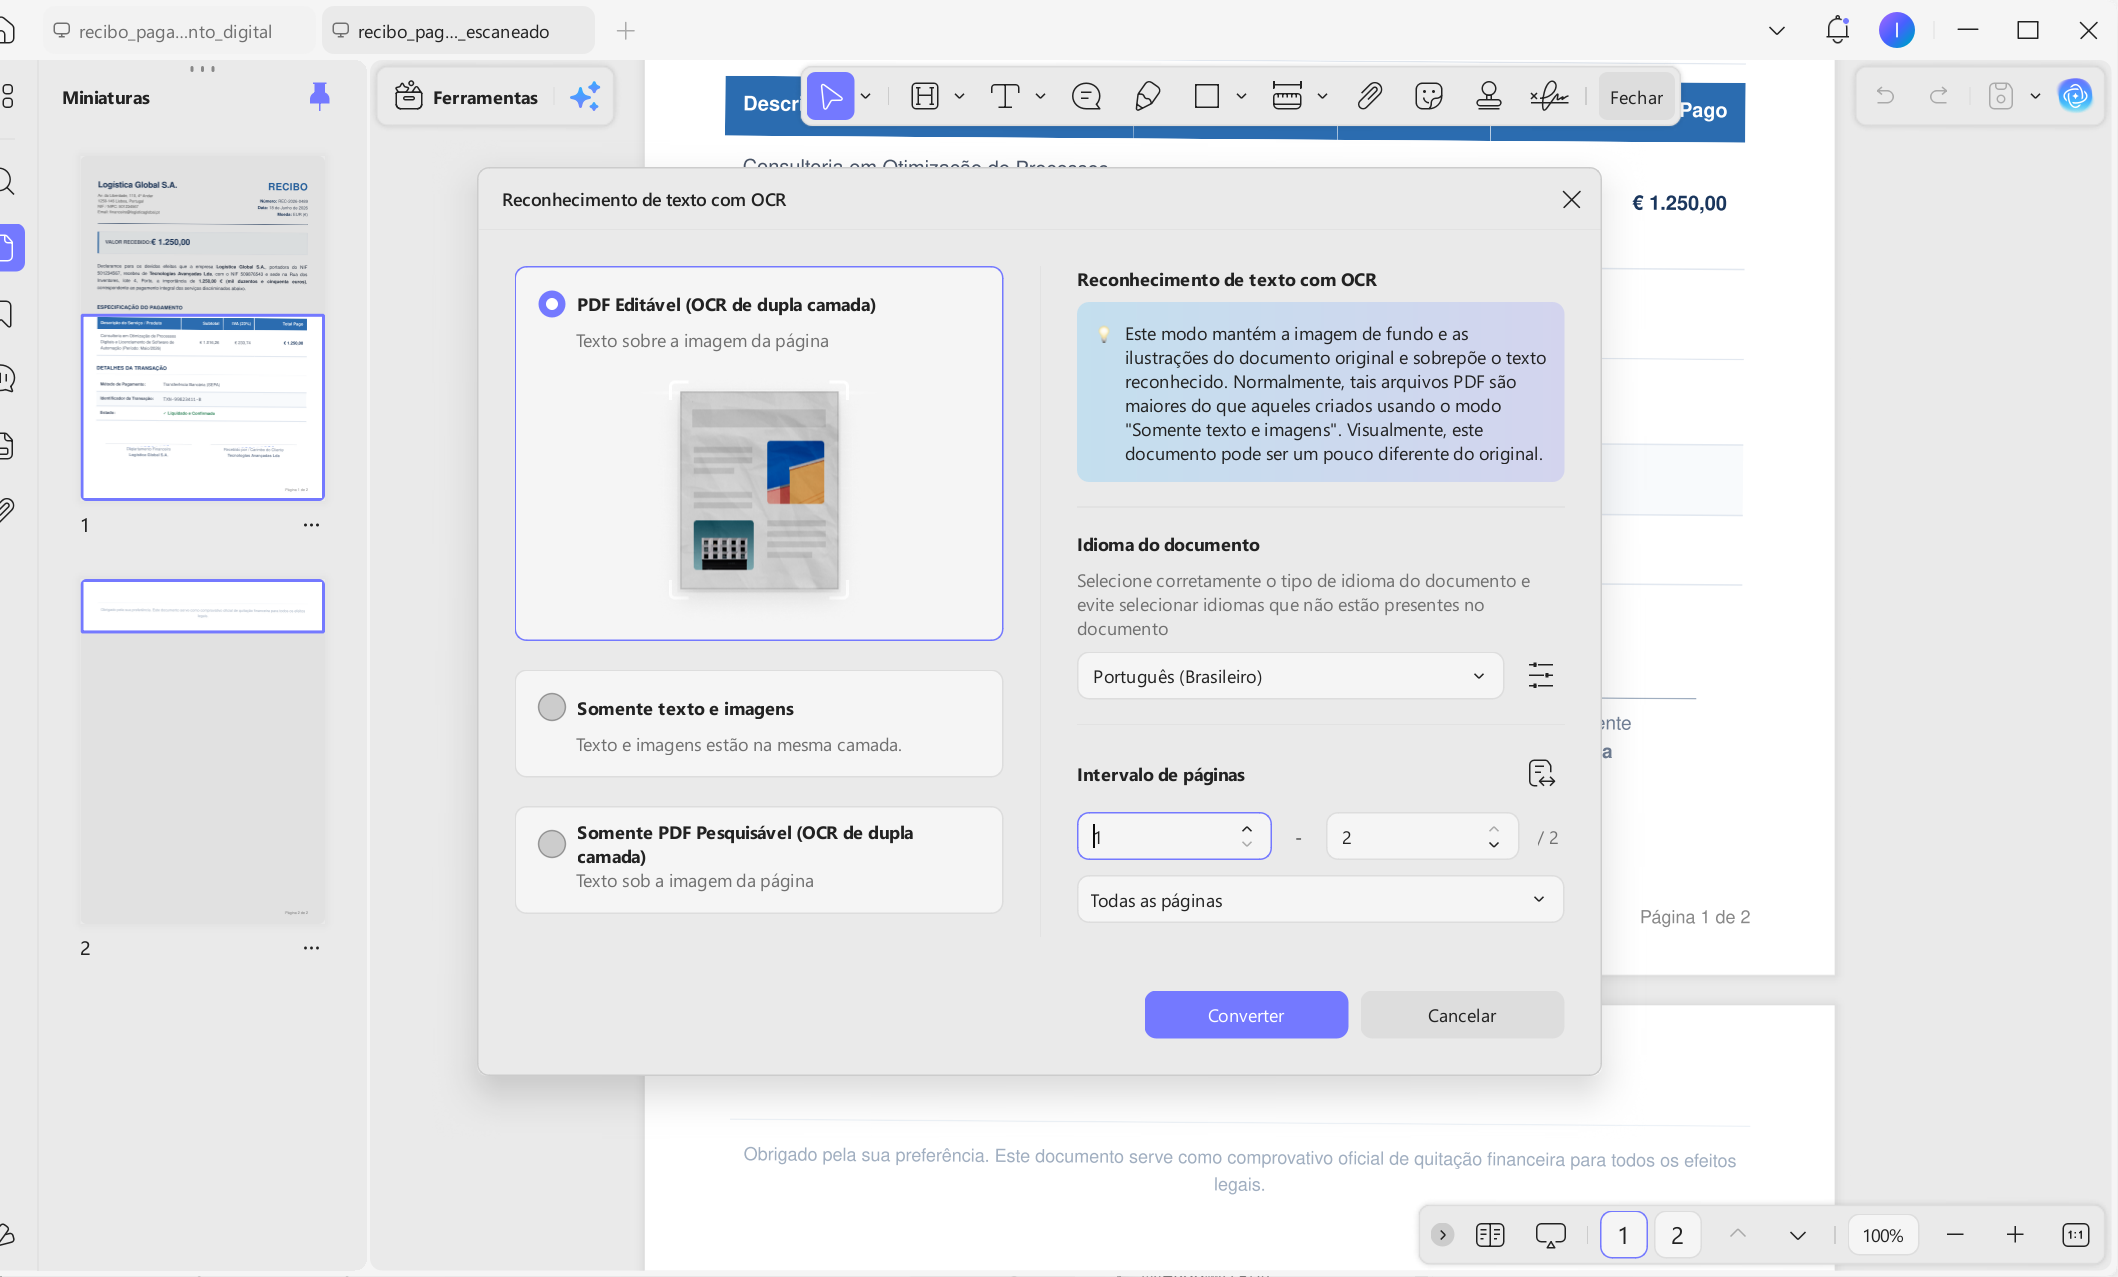Click the stamp tool icon
Viewport: 2118px width, 1277px height.
(x=1489, y=97)
